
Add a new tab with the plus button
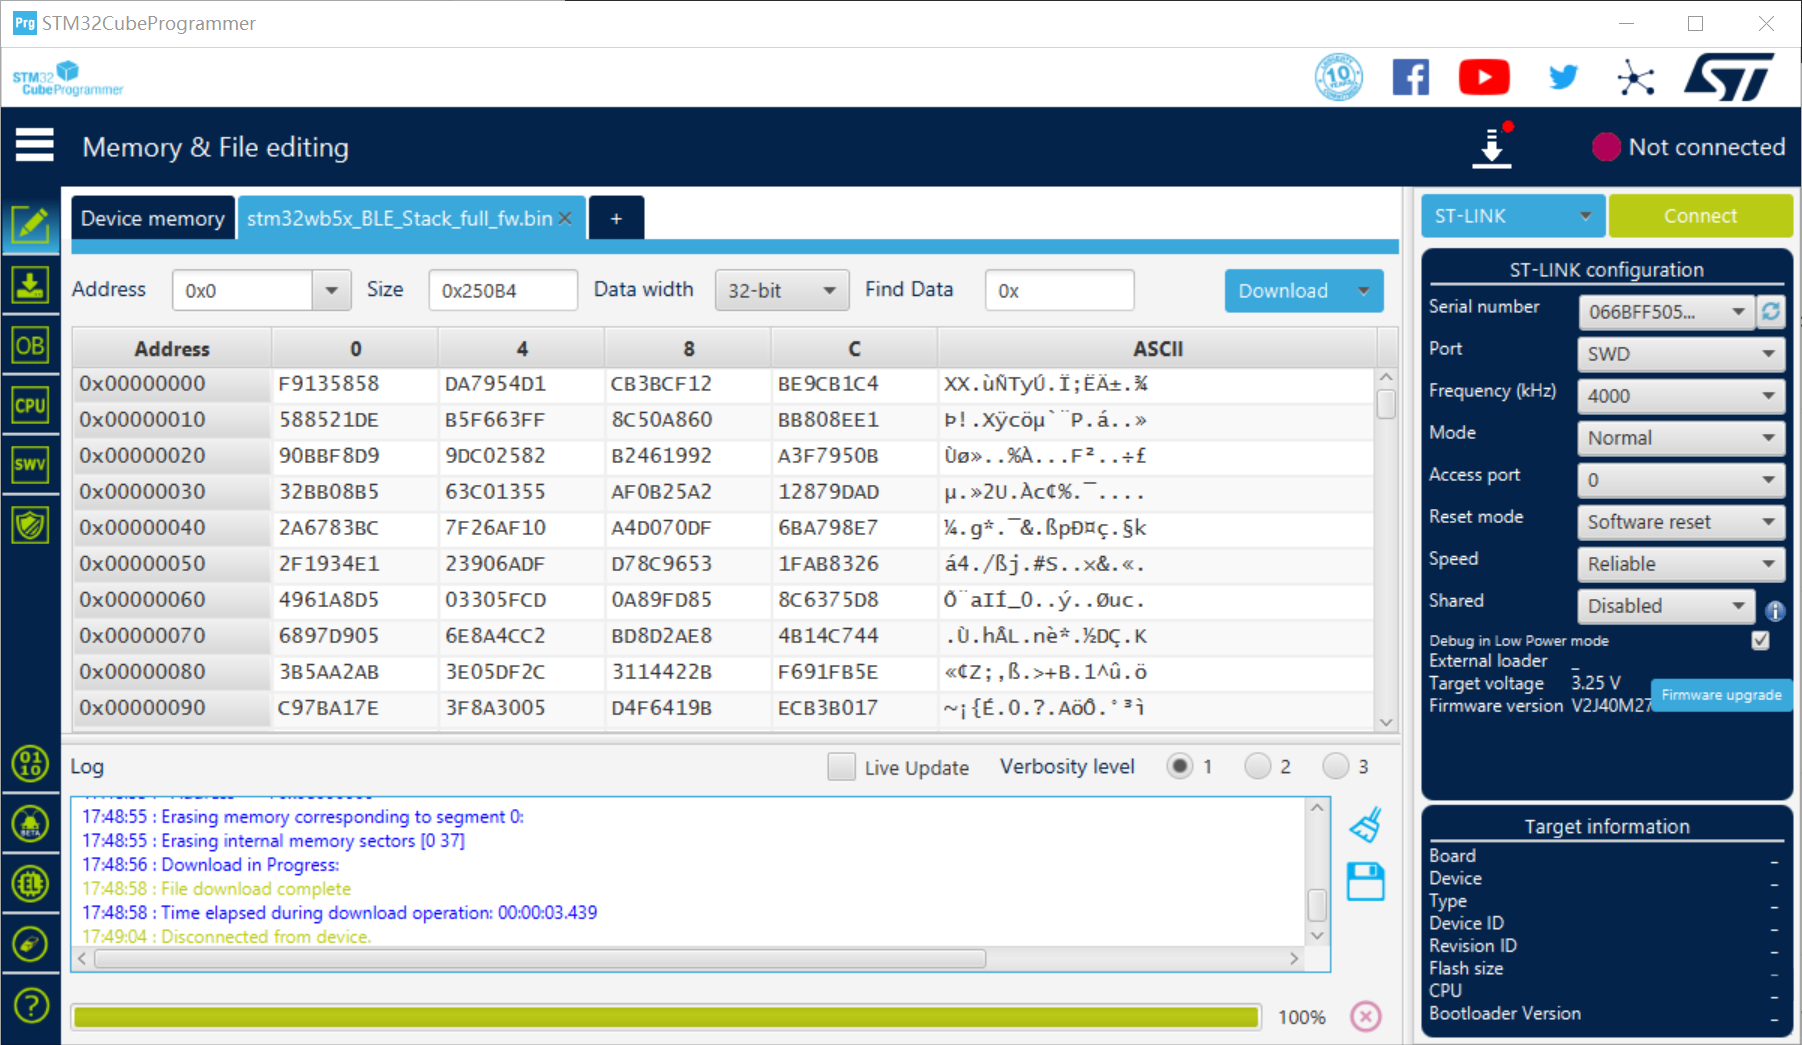tap(616, 218)
